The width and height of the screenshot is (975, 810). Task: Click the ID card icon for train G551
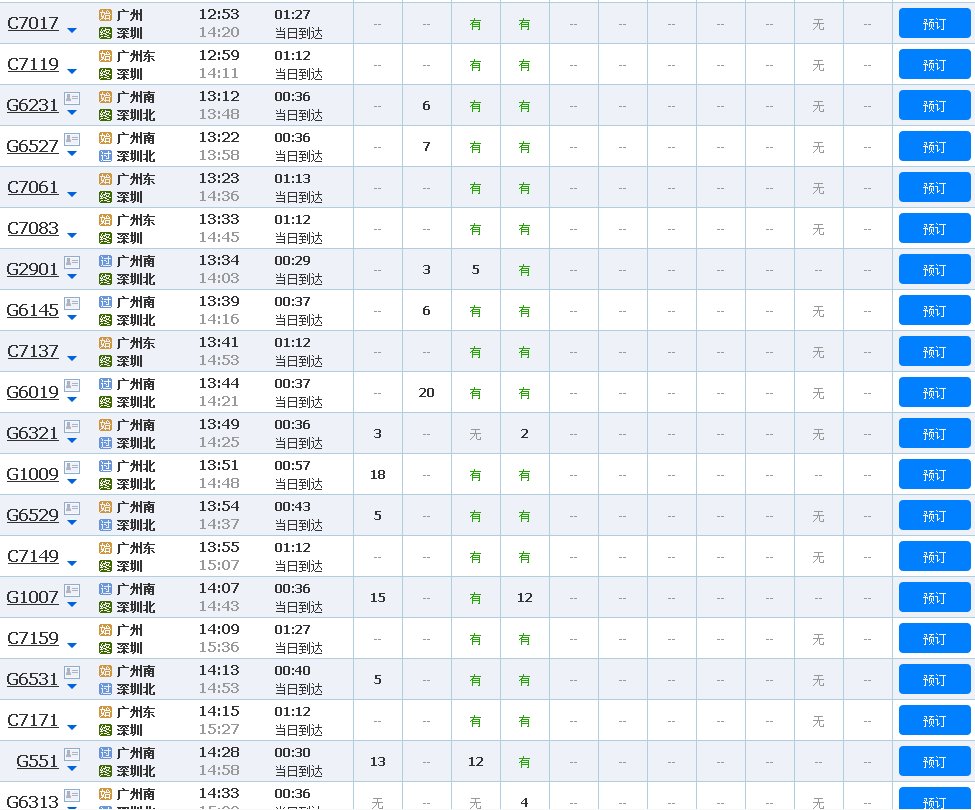pos(72,754)
